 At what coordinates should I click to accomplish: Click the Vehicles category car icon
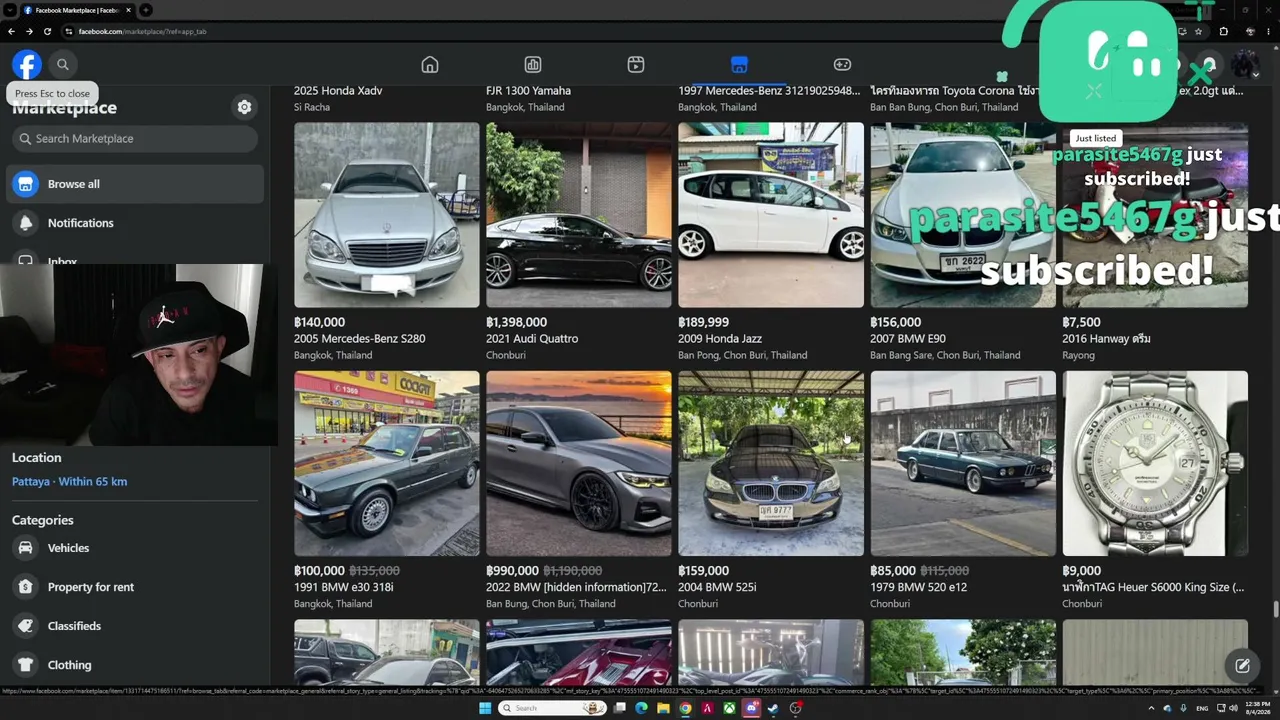point(26,548)
